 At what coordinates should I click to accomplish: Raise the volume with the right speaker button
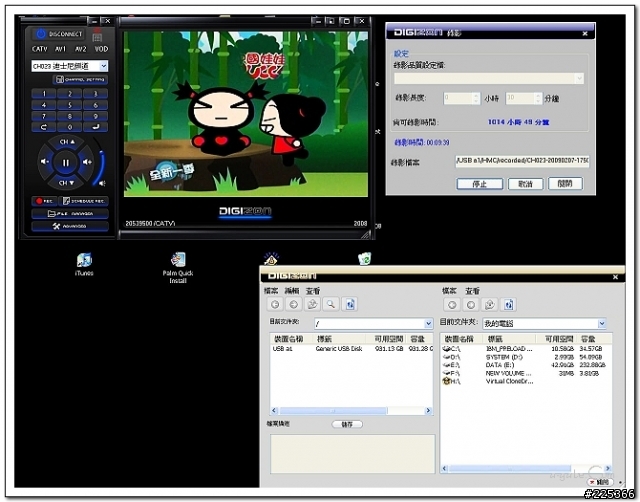coord(87,162)
